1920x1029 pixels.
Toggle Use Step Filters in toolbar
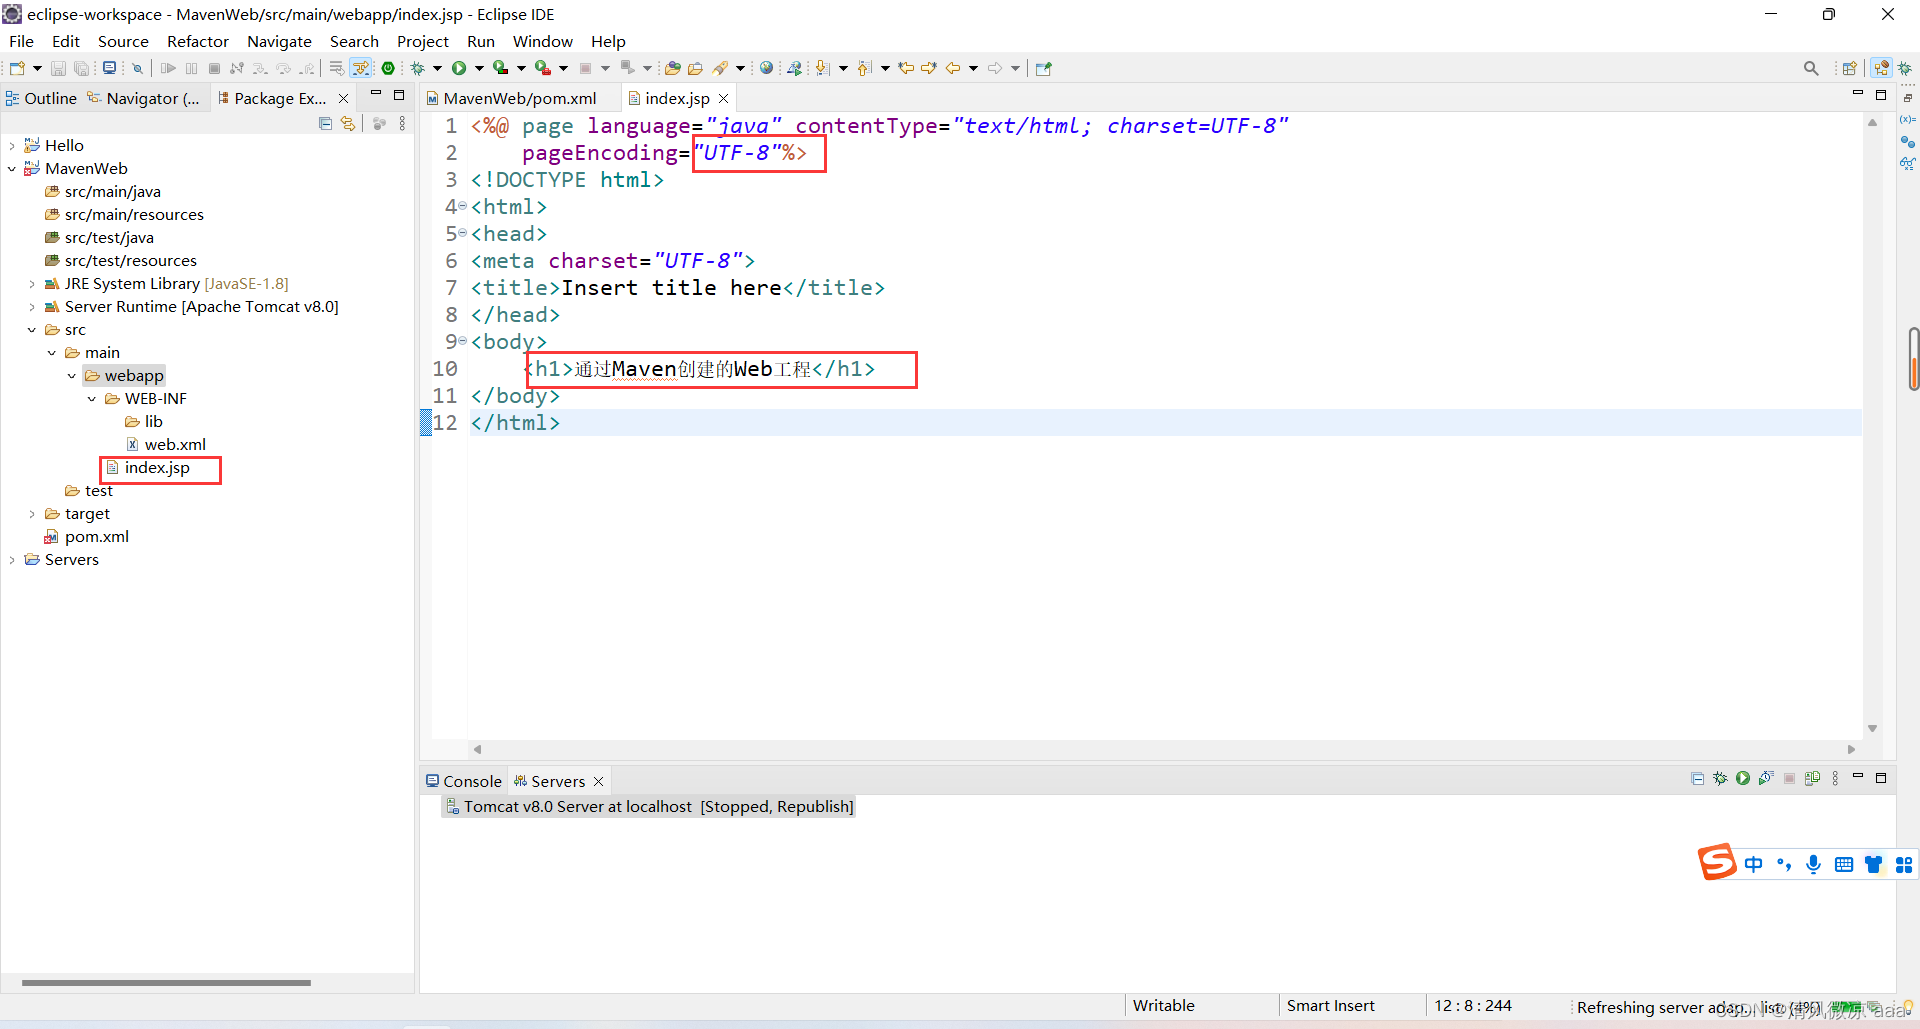pyautogui.click(x=360, y=68)
